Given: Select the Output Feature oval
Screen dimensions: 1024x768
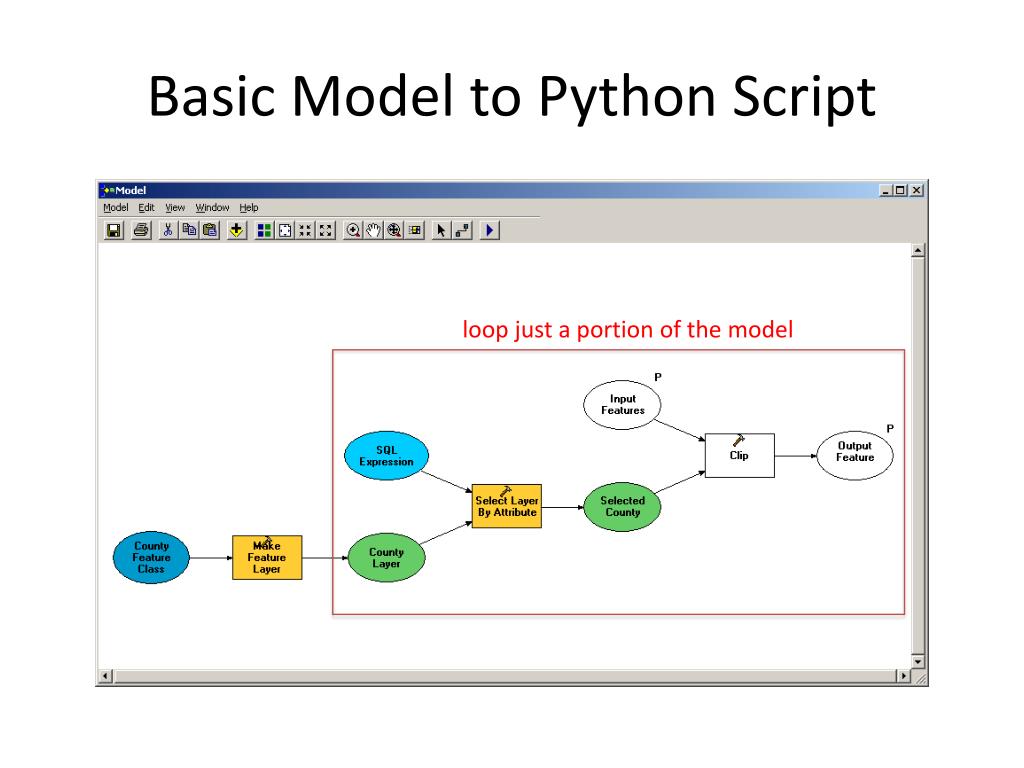Looking at the screenshot, I should 855,456.
